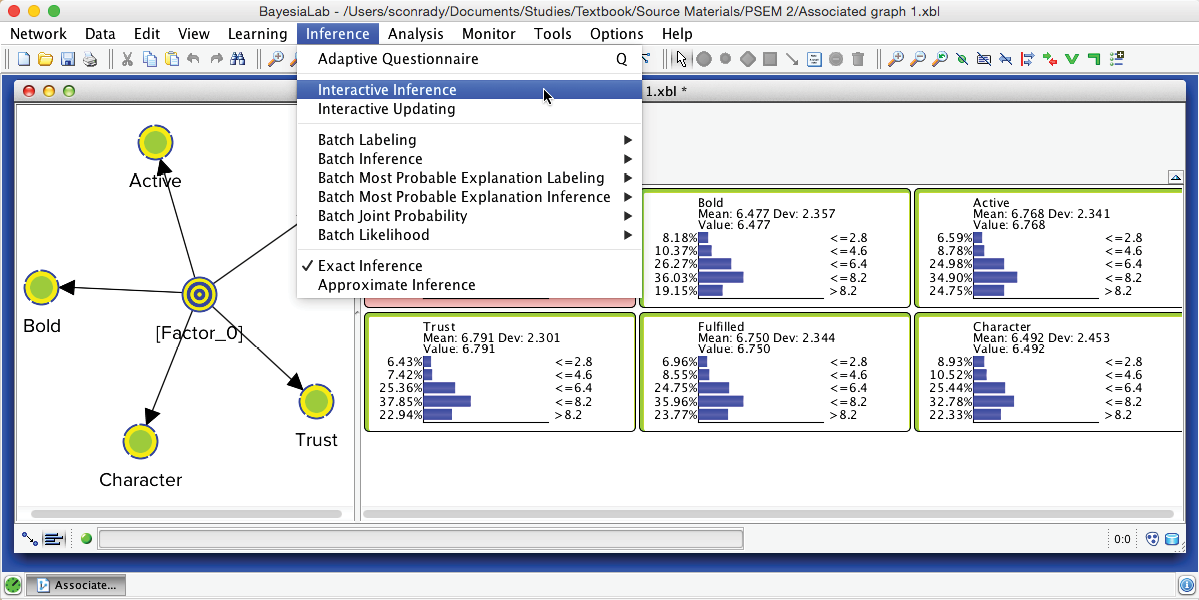Click the 36.03% bar in Bold monitor

pyautogui.click(x=721, y=277)
